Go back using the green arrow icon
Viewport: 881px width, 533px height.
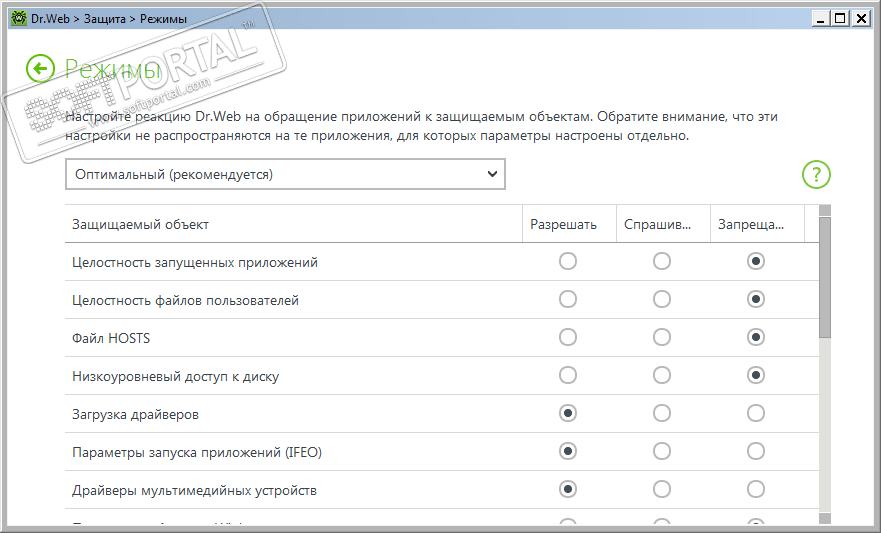click(x=40, y=69)
